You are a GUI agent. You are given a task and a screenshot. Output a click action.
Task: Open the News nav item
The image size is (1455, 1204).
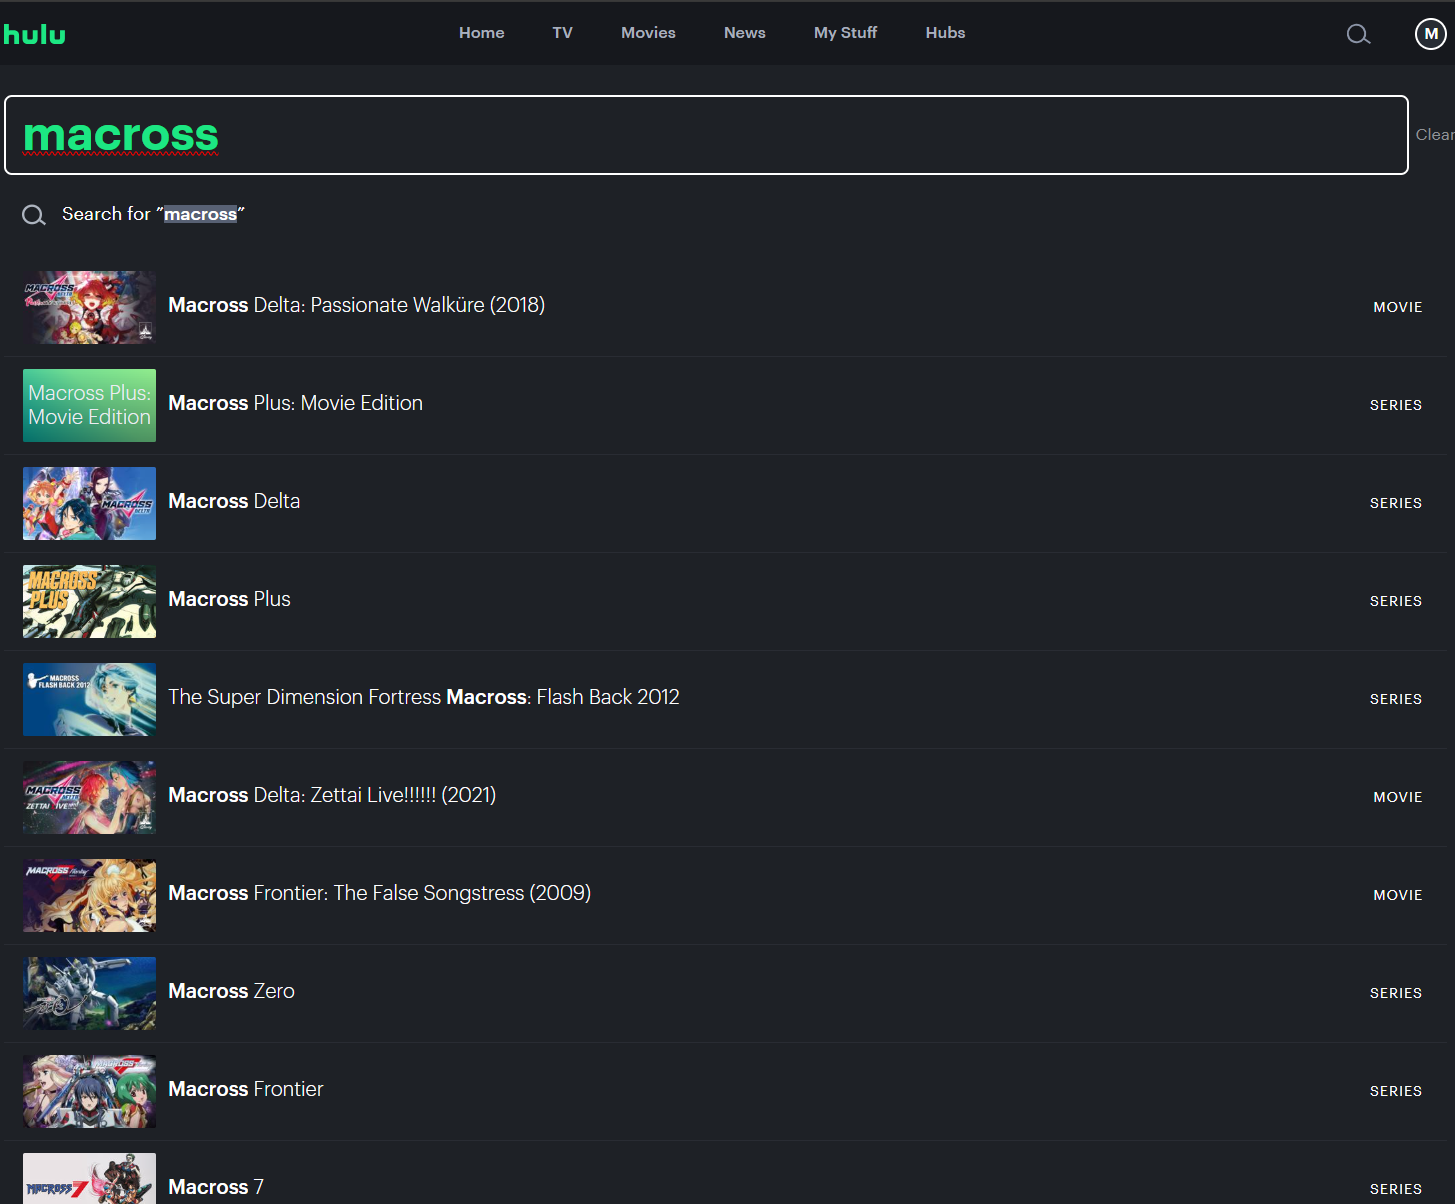[x=745, y=33]
